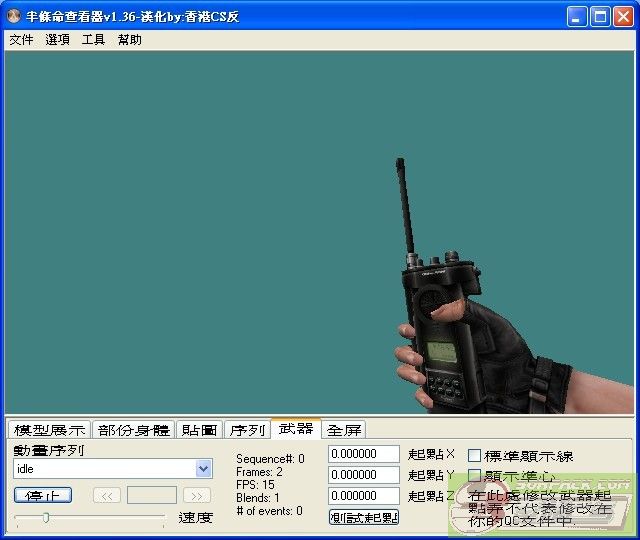Close the model viewer window
Screen dimensions: 640x540
(623, 17)
